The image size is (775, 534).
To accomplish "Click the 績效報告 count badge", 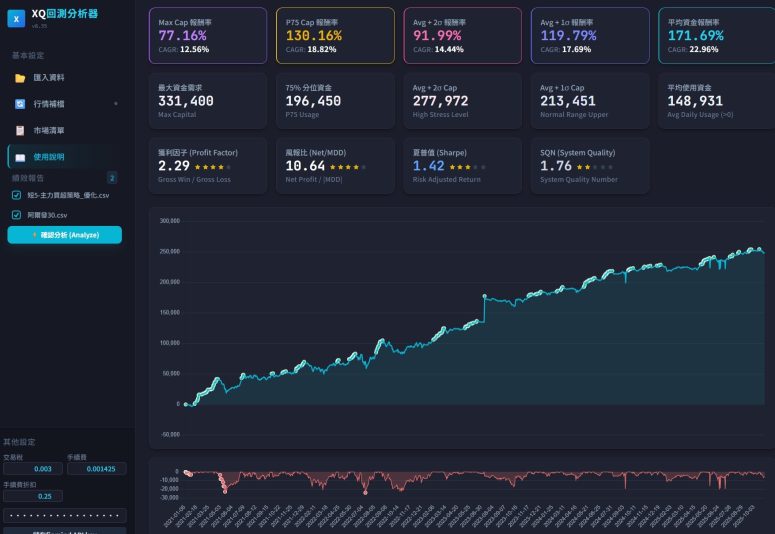I will (112, 178).
